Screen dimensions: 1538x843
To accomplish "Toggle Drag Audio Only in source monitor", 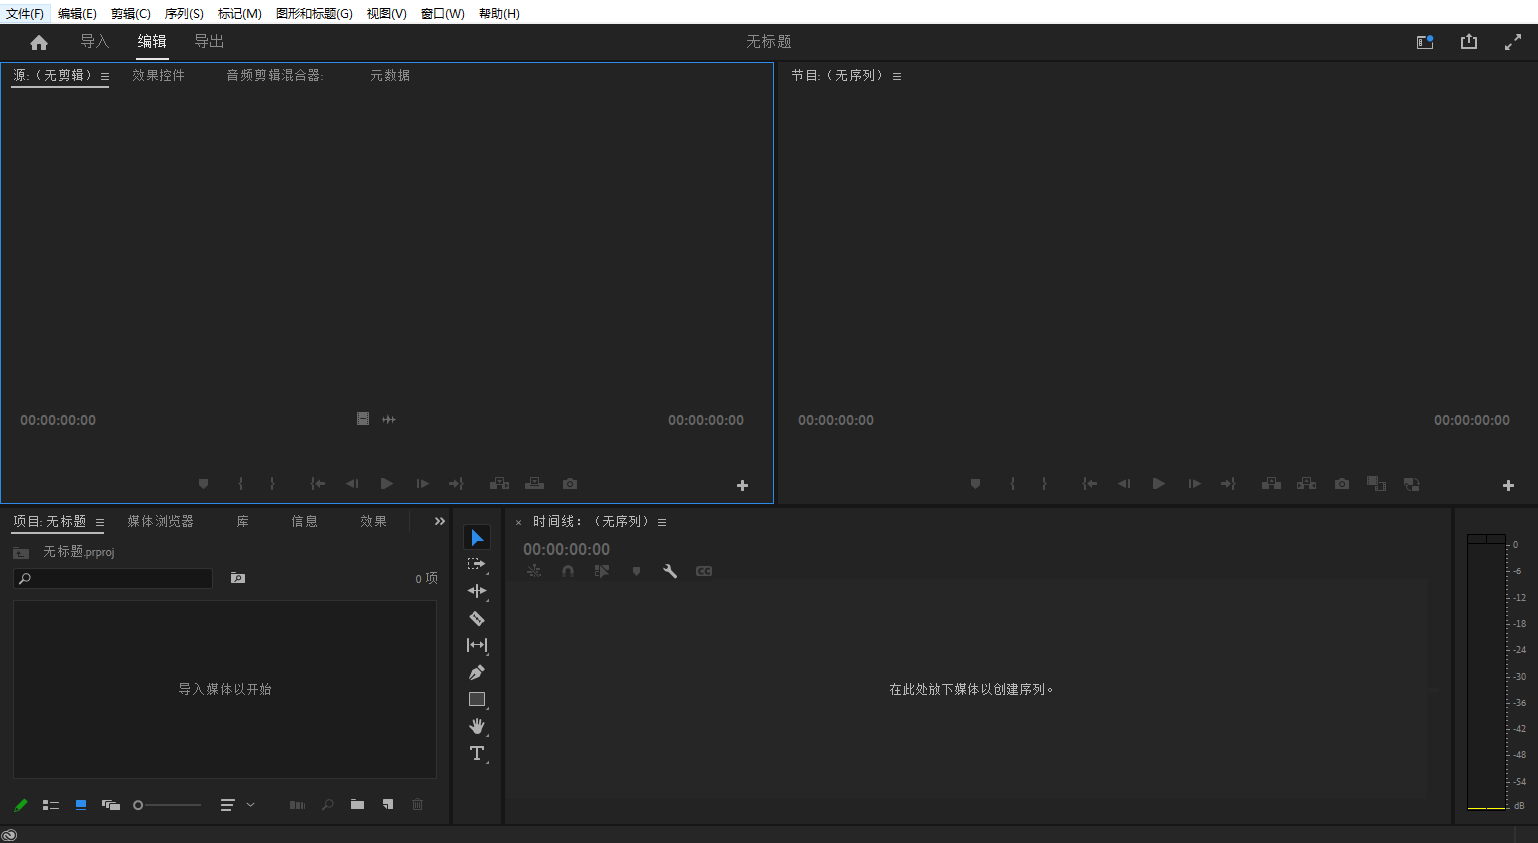I will 389,419.
